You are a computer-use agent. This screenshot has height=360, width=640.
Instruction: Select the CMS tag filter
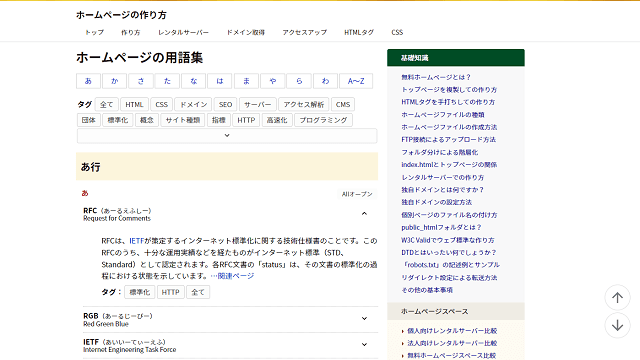(343, 104)
